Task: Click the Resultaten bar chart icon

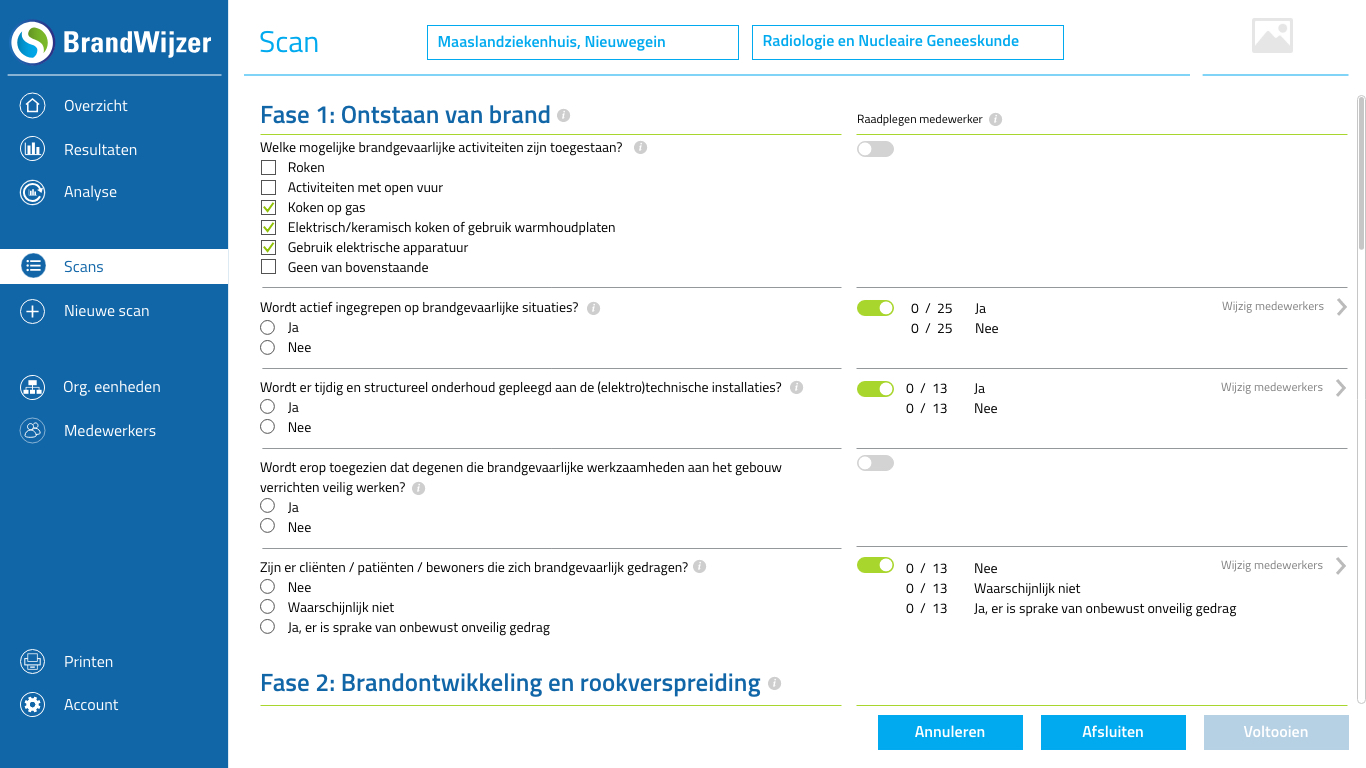Action: coord(33,150)
